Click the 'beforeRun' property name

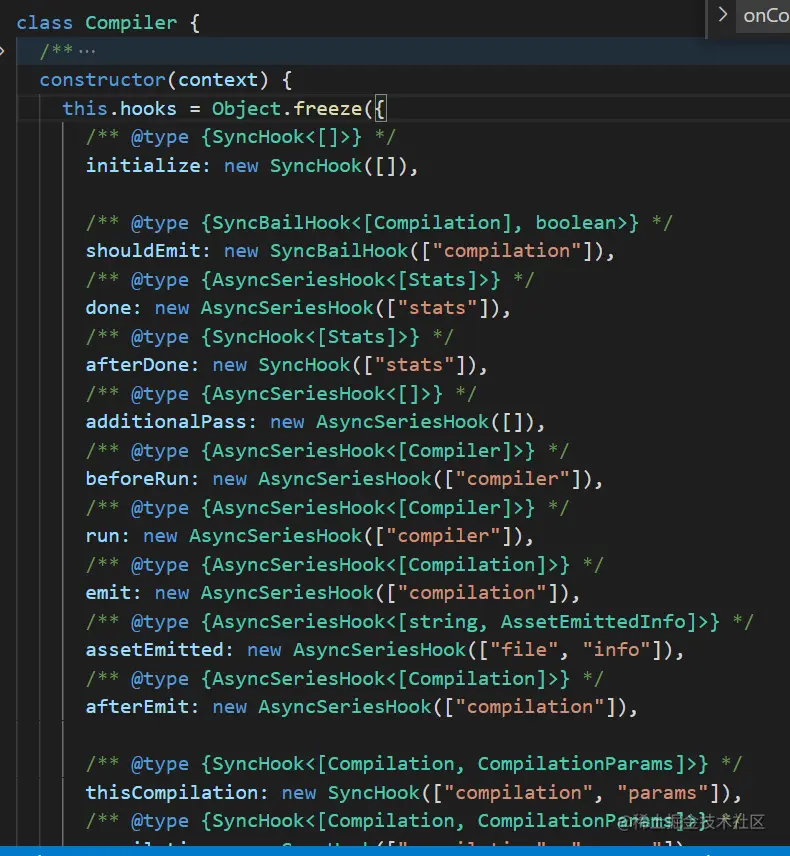tap(137, 479)
